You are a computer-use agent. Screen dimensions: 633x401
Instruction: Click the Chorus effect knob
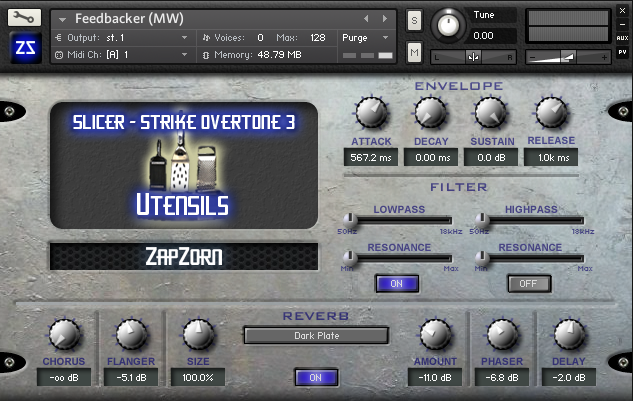[x=63, y=334]
